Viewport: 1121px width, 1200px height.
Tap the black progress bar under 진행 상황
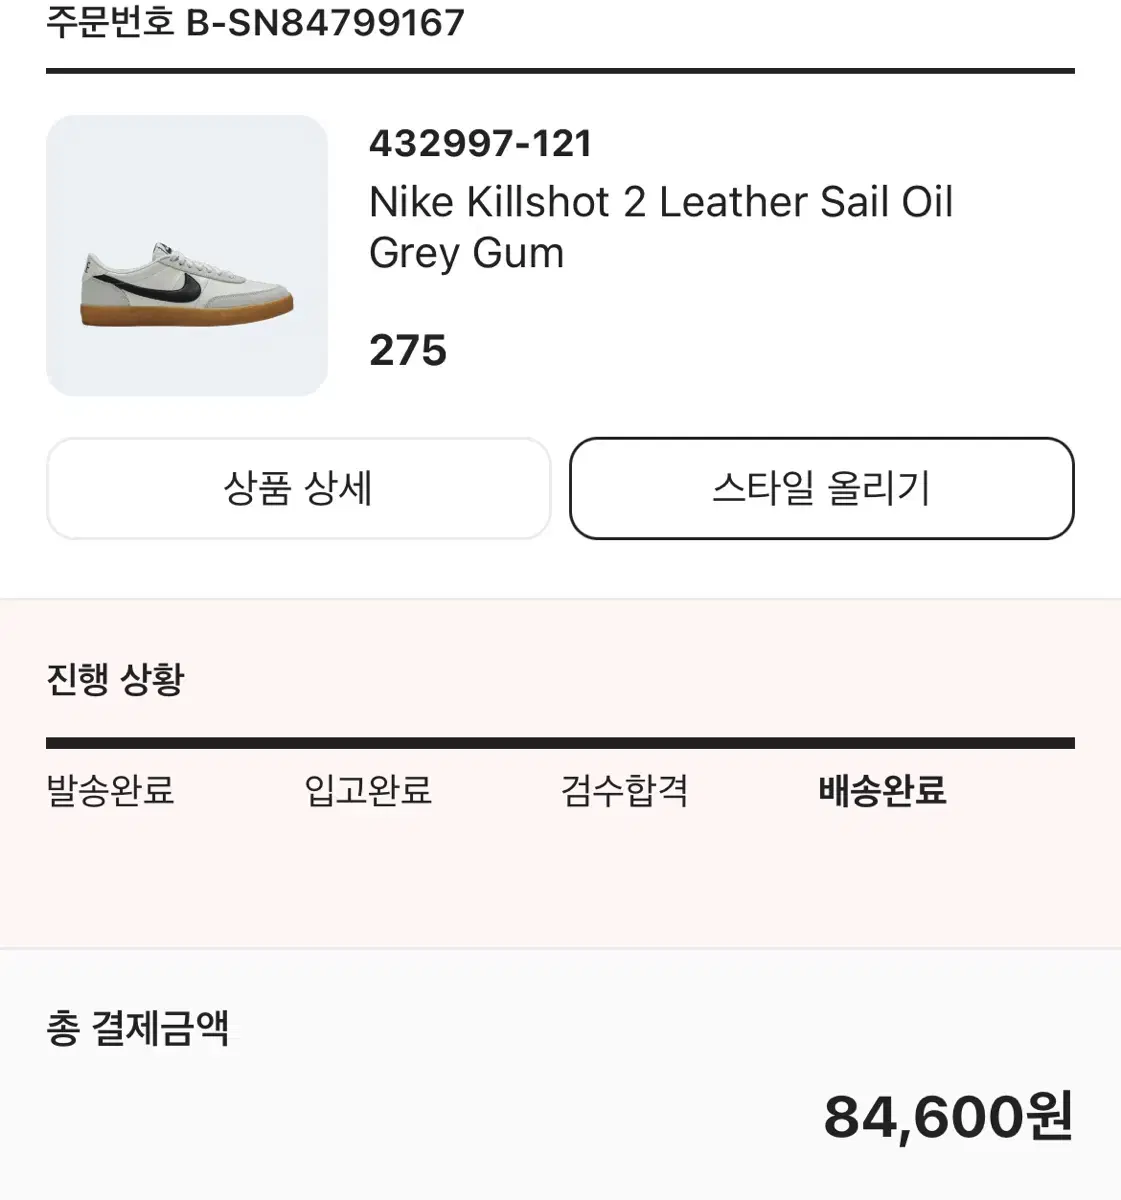[x=560, y=743]
